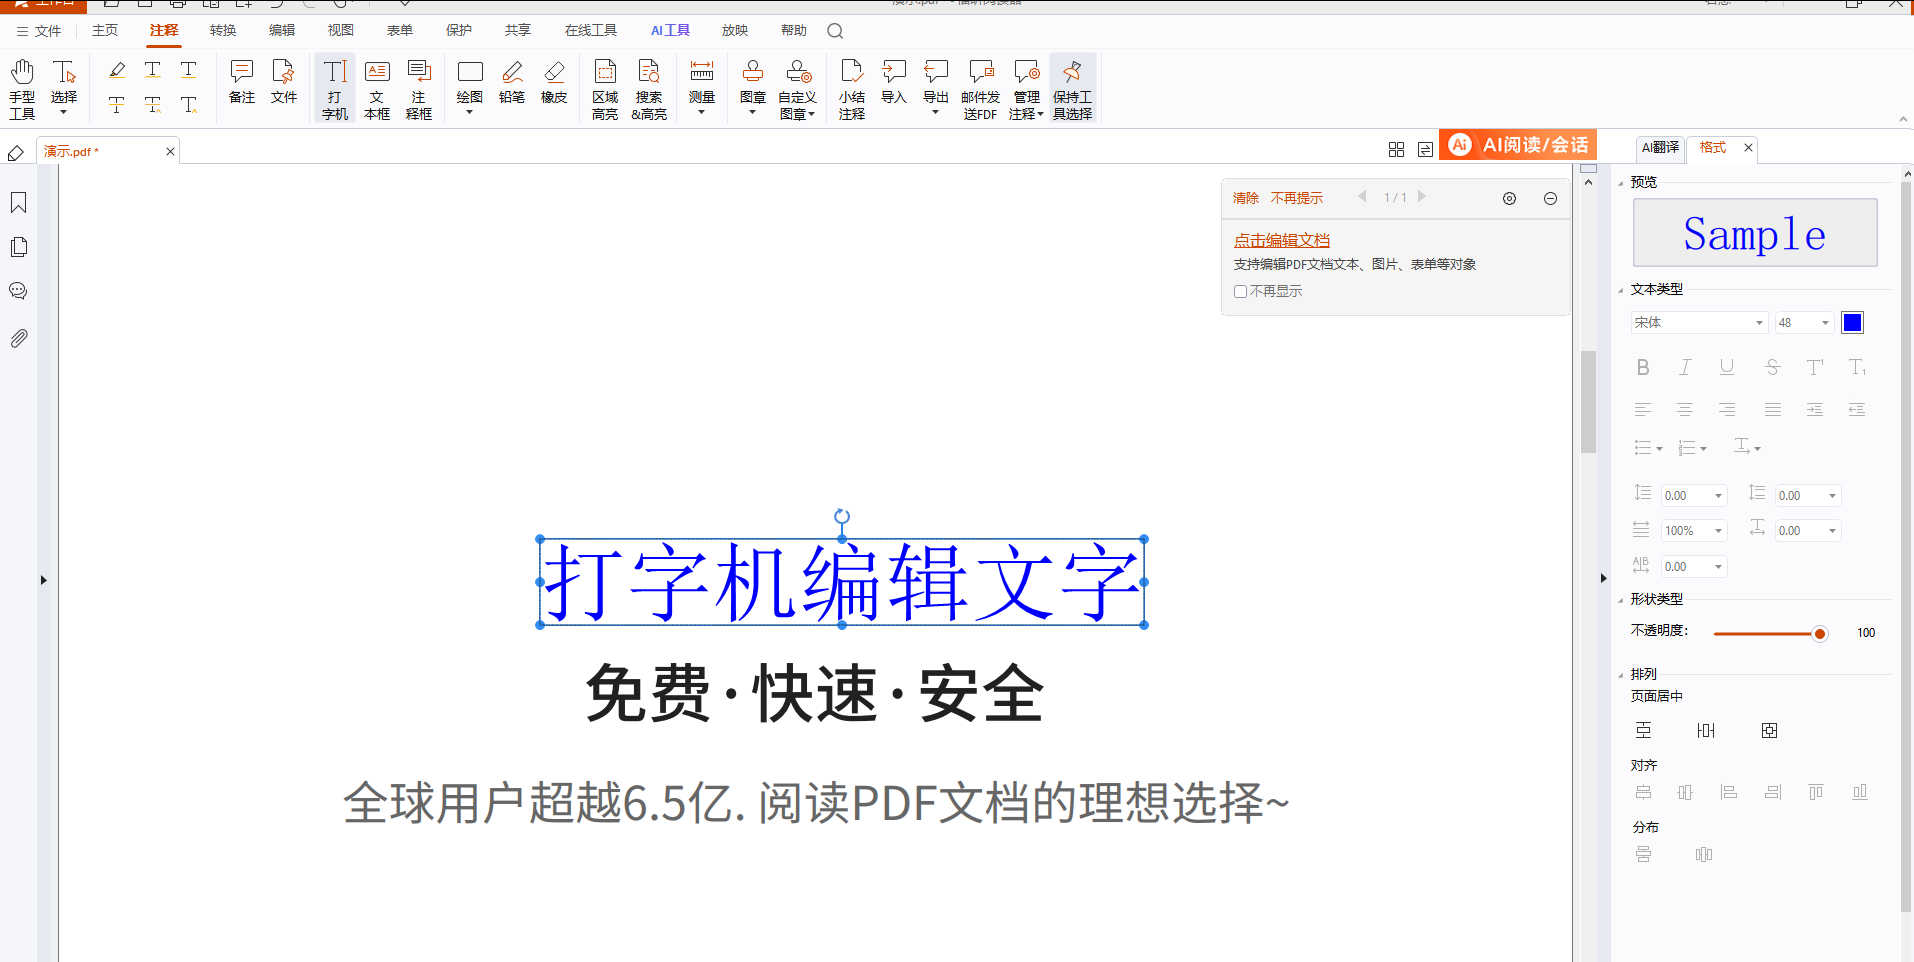Select the 手型工具 hand tool
Viewport: 1914px width, 962px height.
22,89
